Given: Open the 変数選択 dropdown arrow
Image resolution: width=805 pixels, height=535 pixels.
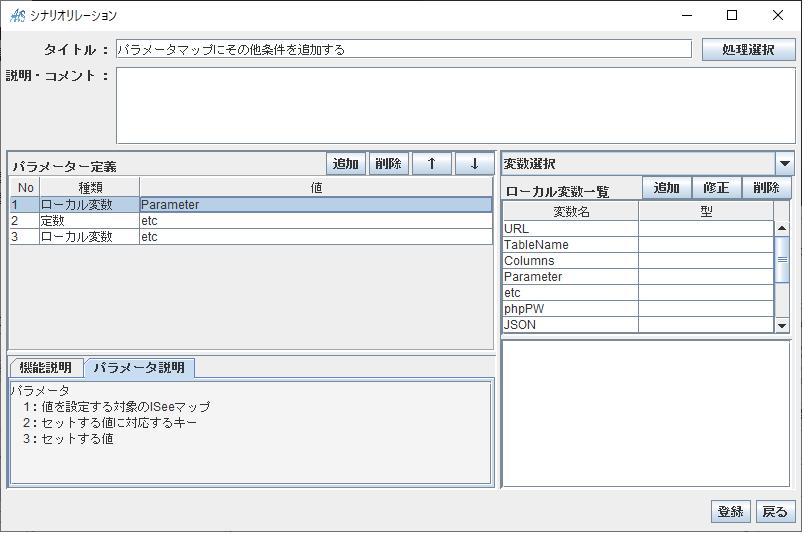Looking at the screenshot, I should click(784, 164).
